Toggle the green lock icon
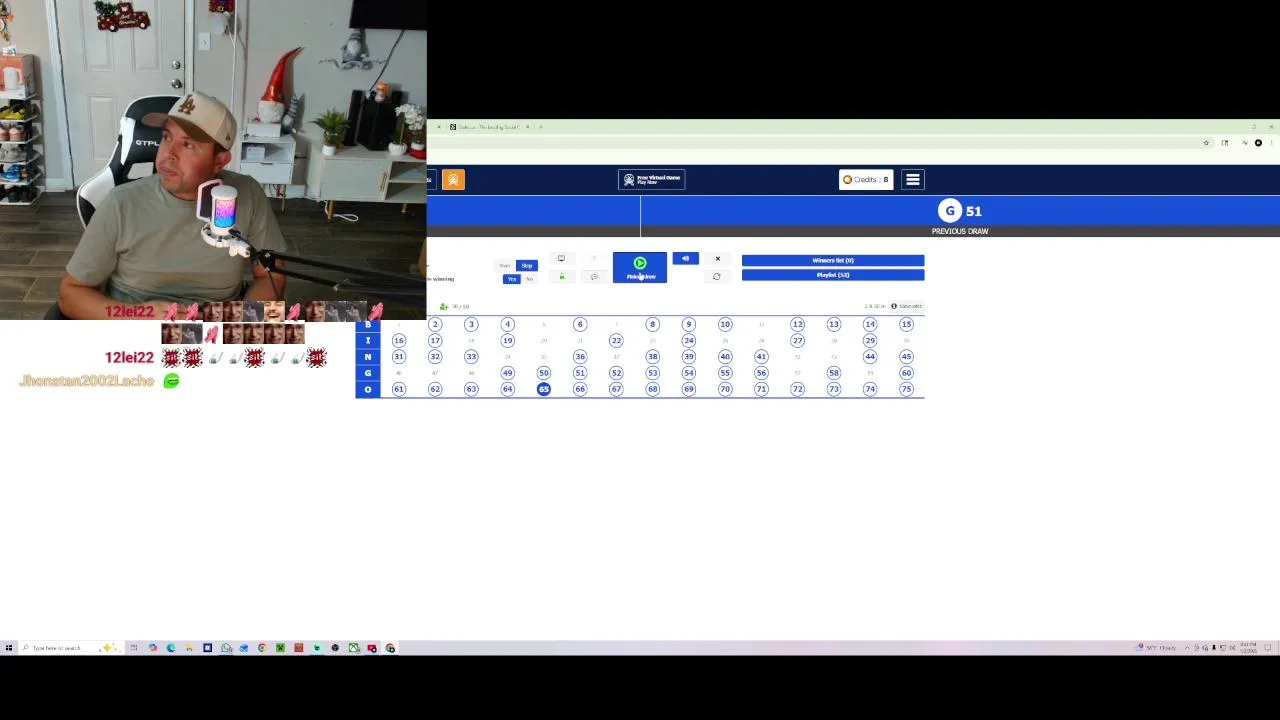The image size is (1280, 720). [x=561, y=277]
